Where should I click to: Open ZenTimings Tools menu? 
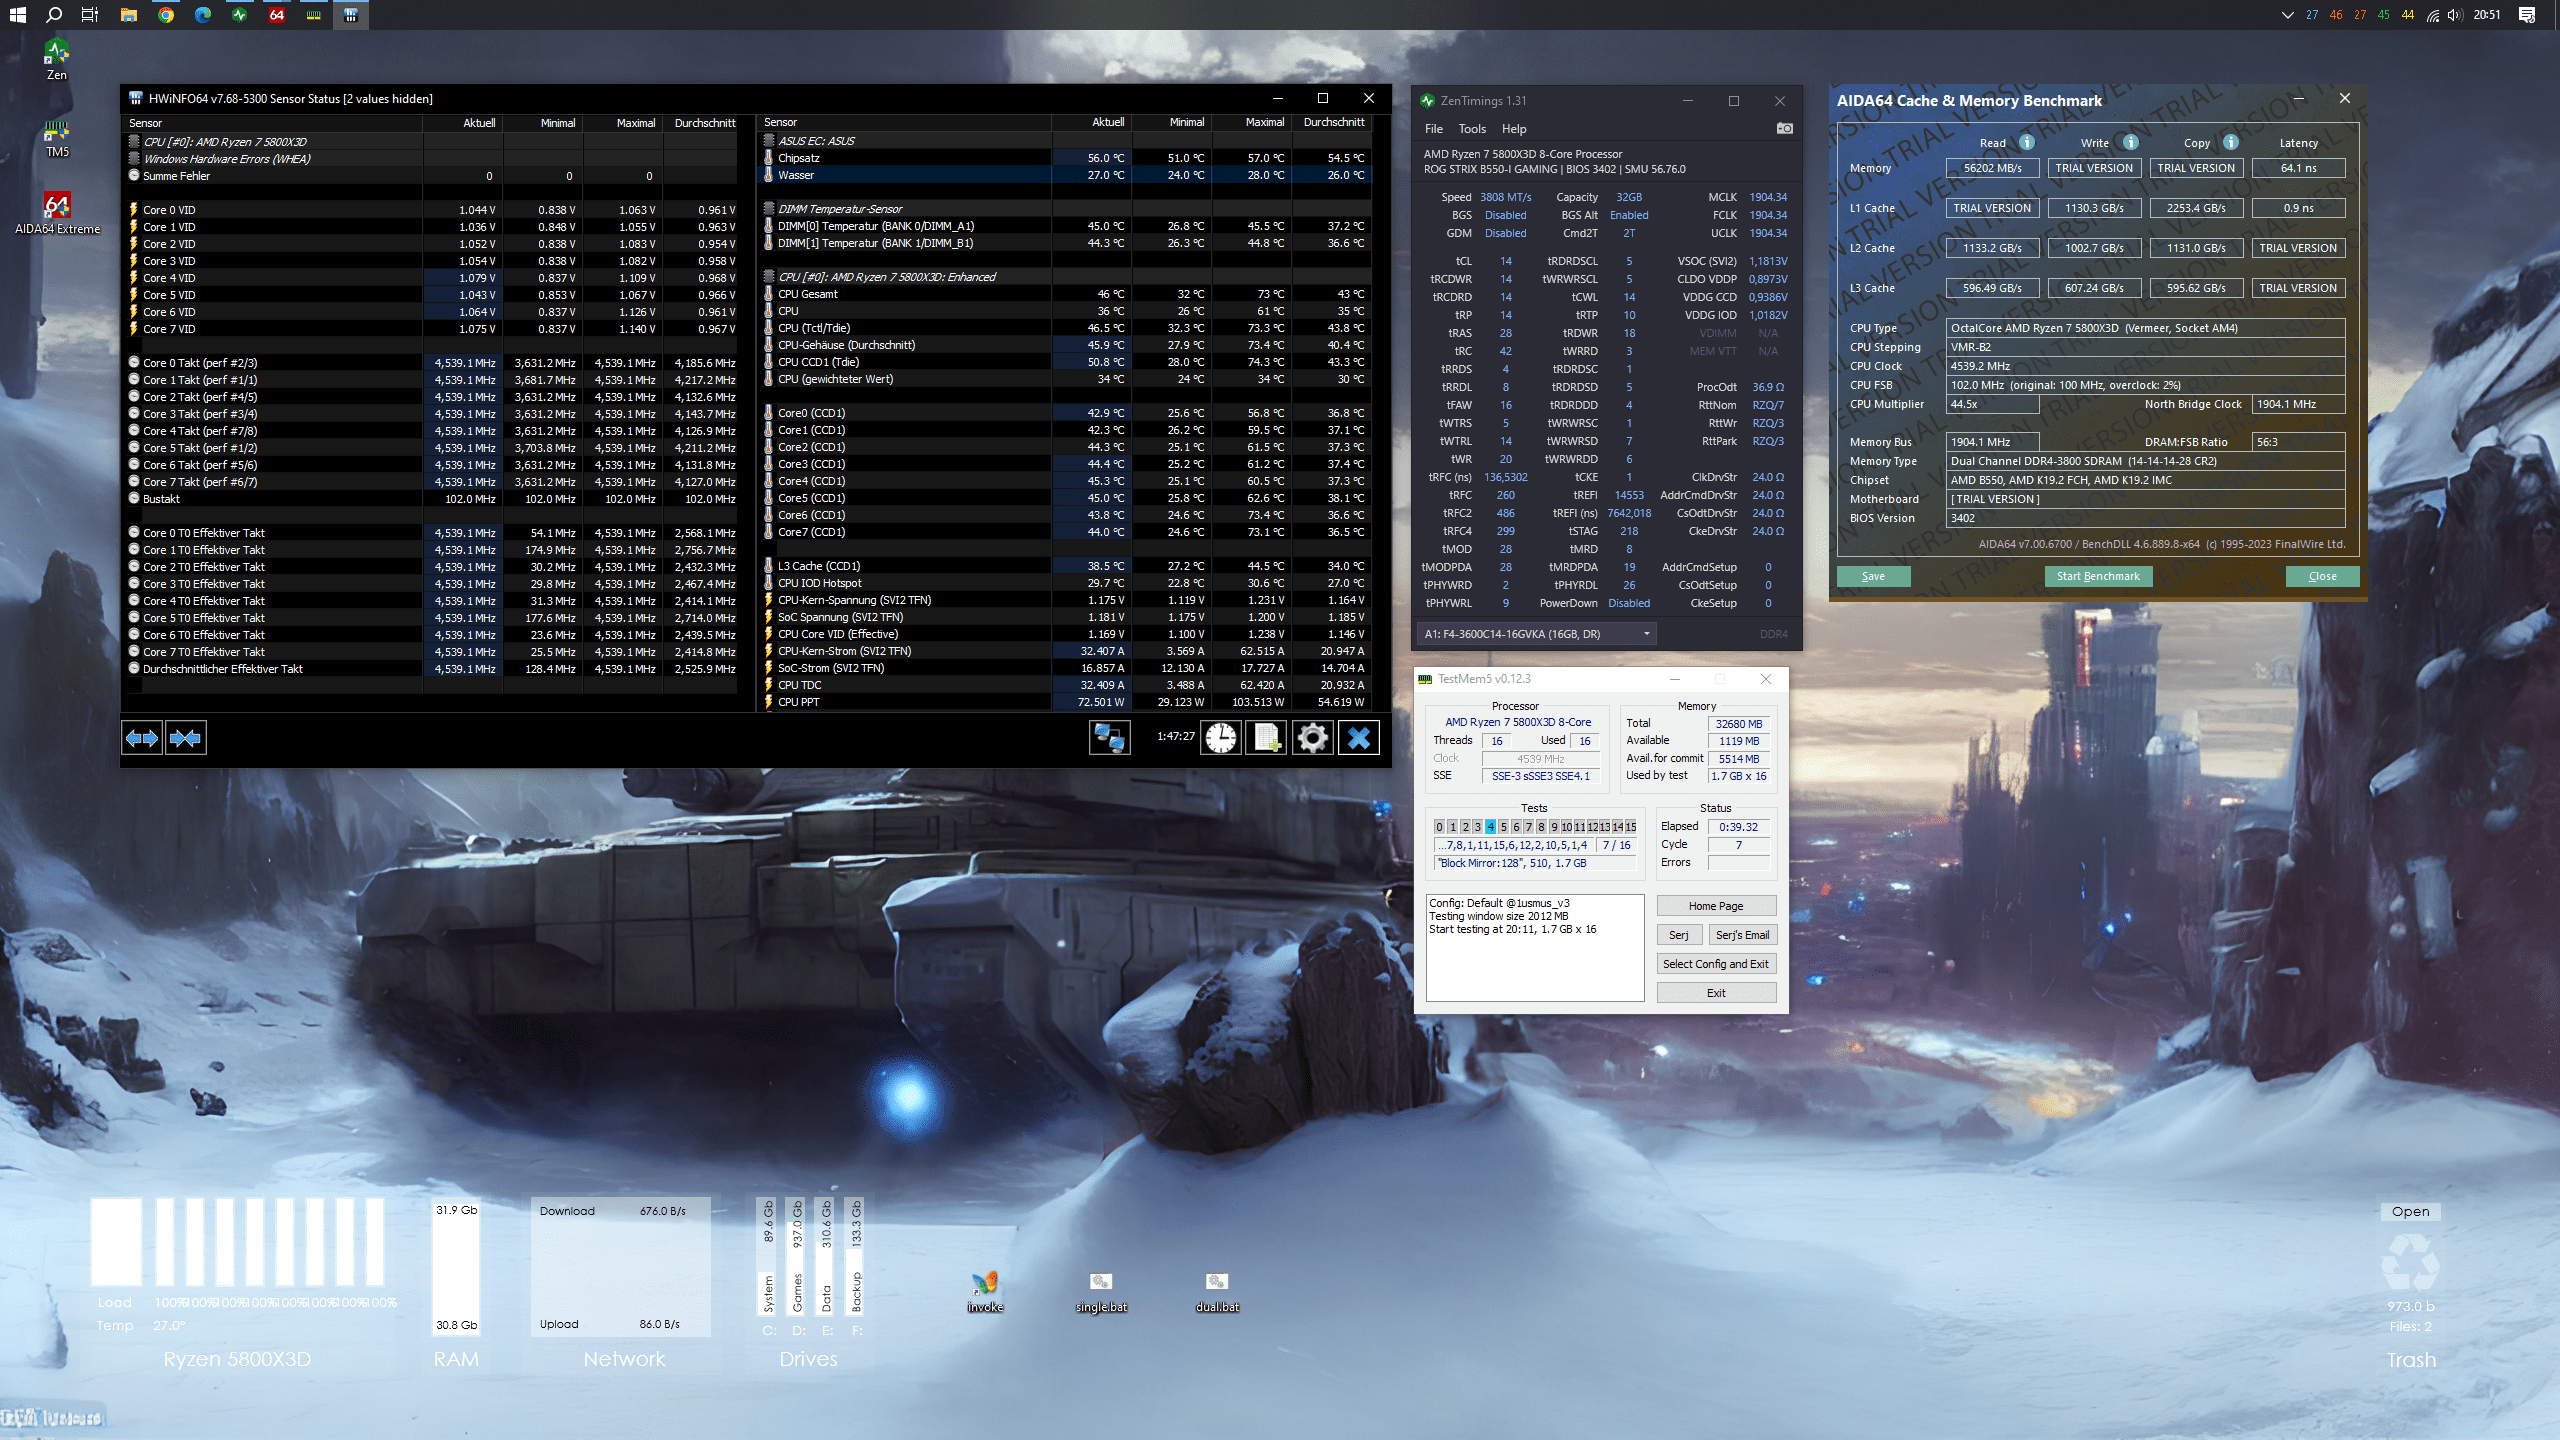tap(1472, 128)
